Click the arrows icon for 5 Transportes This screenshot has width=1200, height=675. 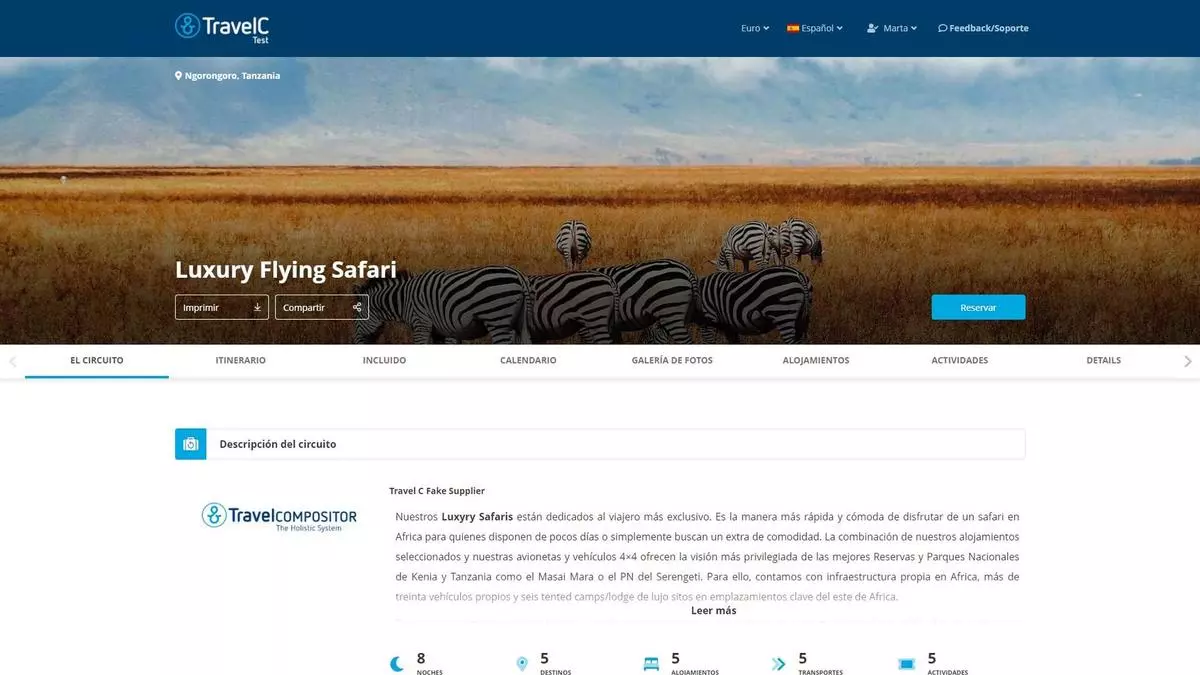[779, 664]
